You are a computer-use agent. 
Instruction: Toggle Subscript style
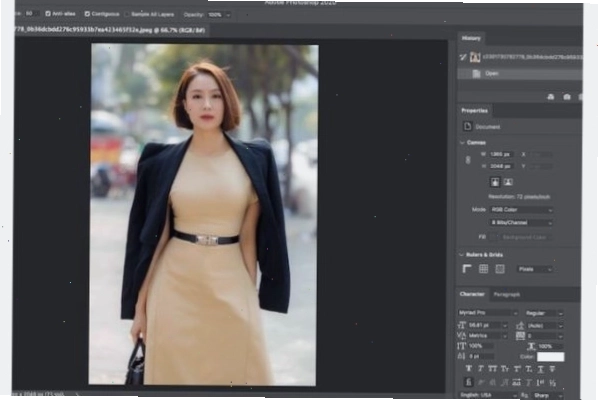pos(529,369)
